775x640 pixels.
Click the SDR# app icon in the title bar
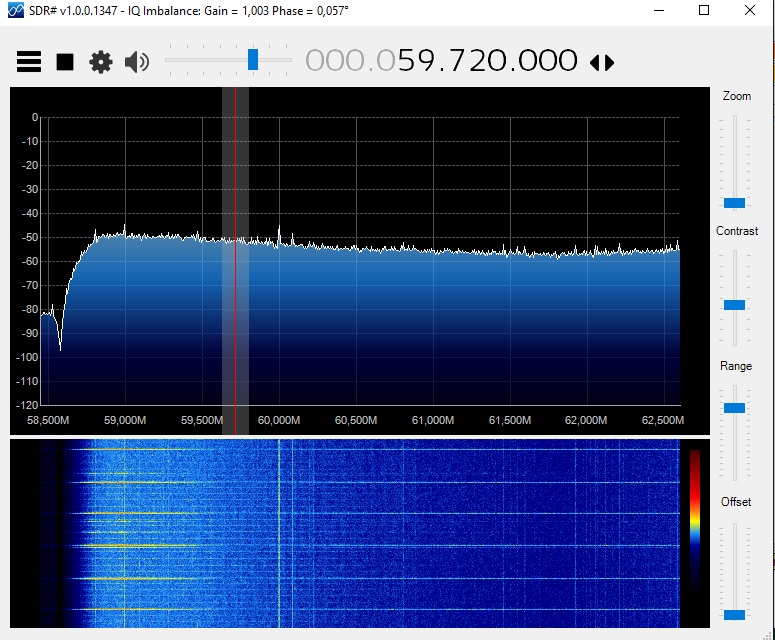pos(16,10)
